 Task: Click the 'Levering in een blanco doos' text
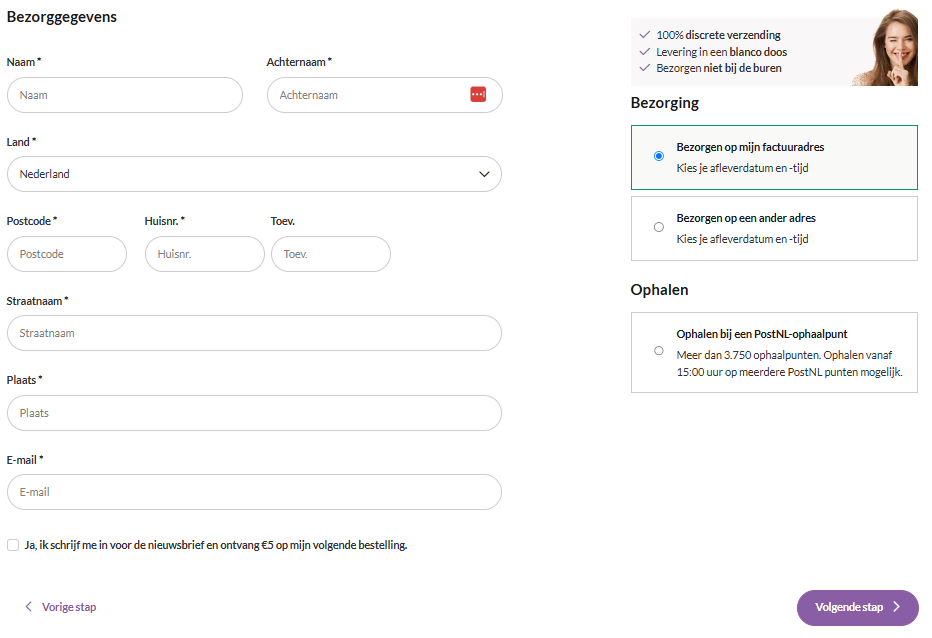coord(722,52)
